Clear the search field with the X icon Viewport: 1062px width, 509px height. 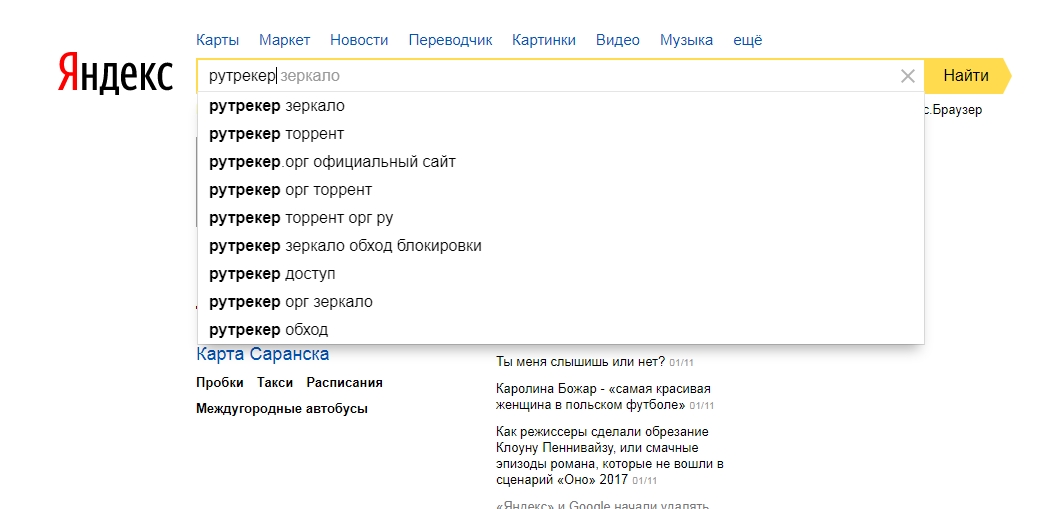coord(908,76)
